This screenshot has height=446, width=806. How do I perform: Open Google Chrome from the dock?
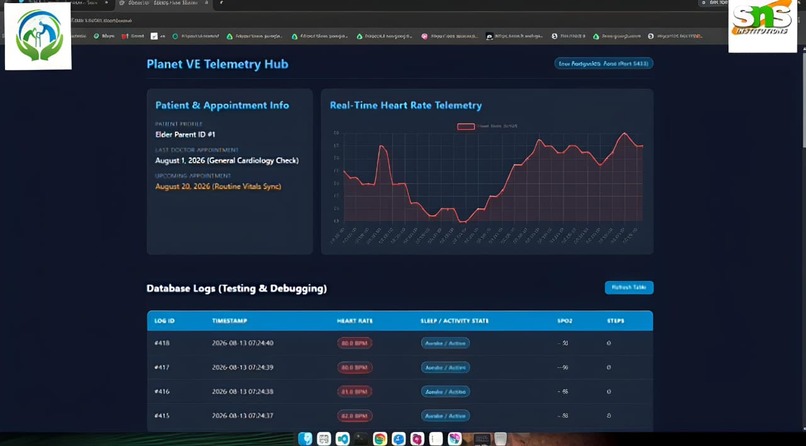pyautogui.click(x=380, y=439)
